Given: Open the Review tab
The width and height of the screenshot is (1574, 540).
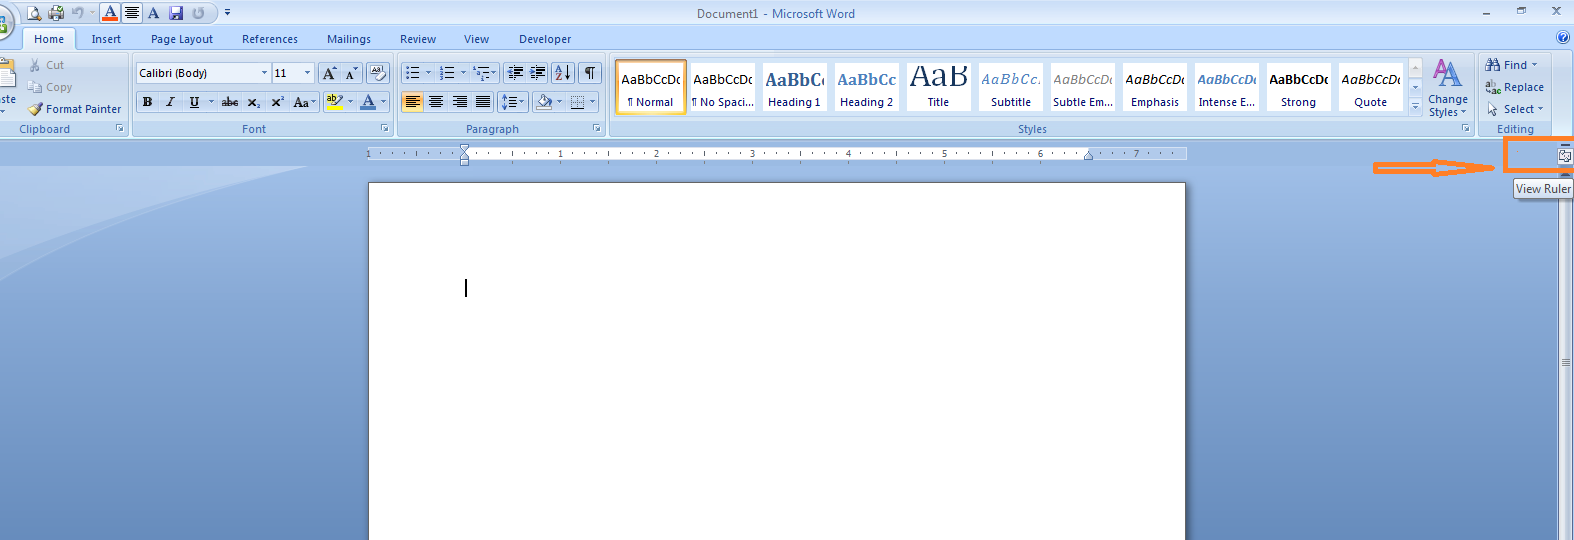Looking at the screenshot, I should point(417,39).
